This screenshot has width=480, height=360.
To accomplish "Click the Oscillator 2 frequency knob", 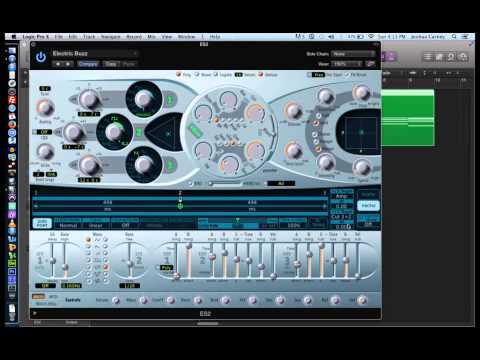I will [73, 132].
